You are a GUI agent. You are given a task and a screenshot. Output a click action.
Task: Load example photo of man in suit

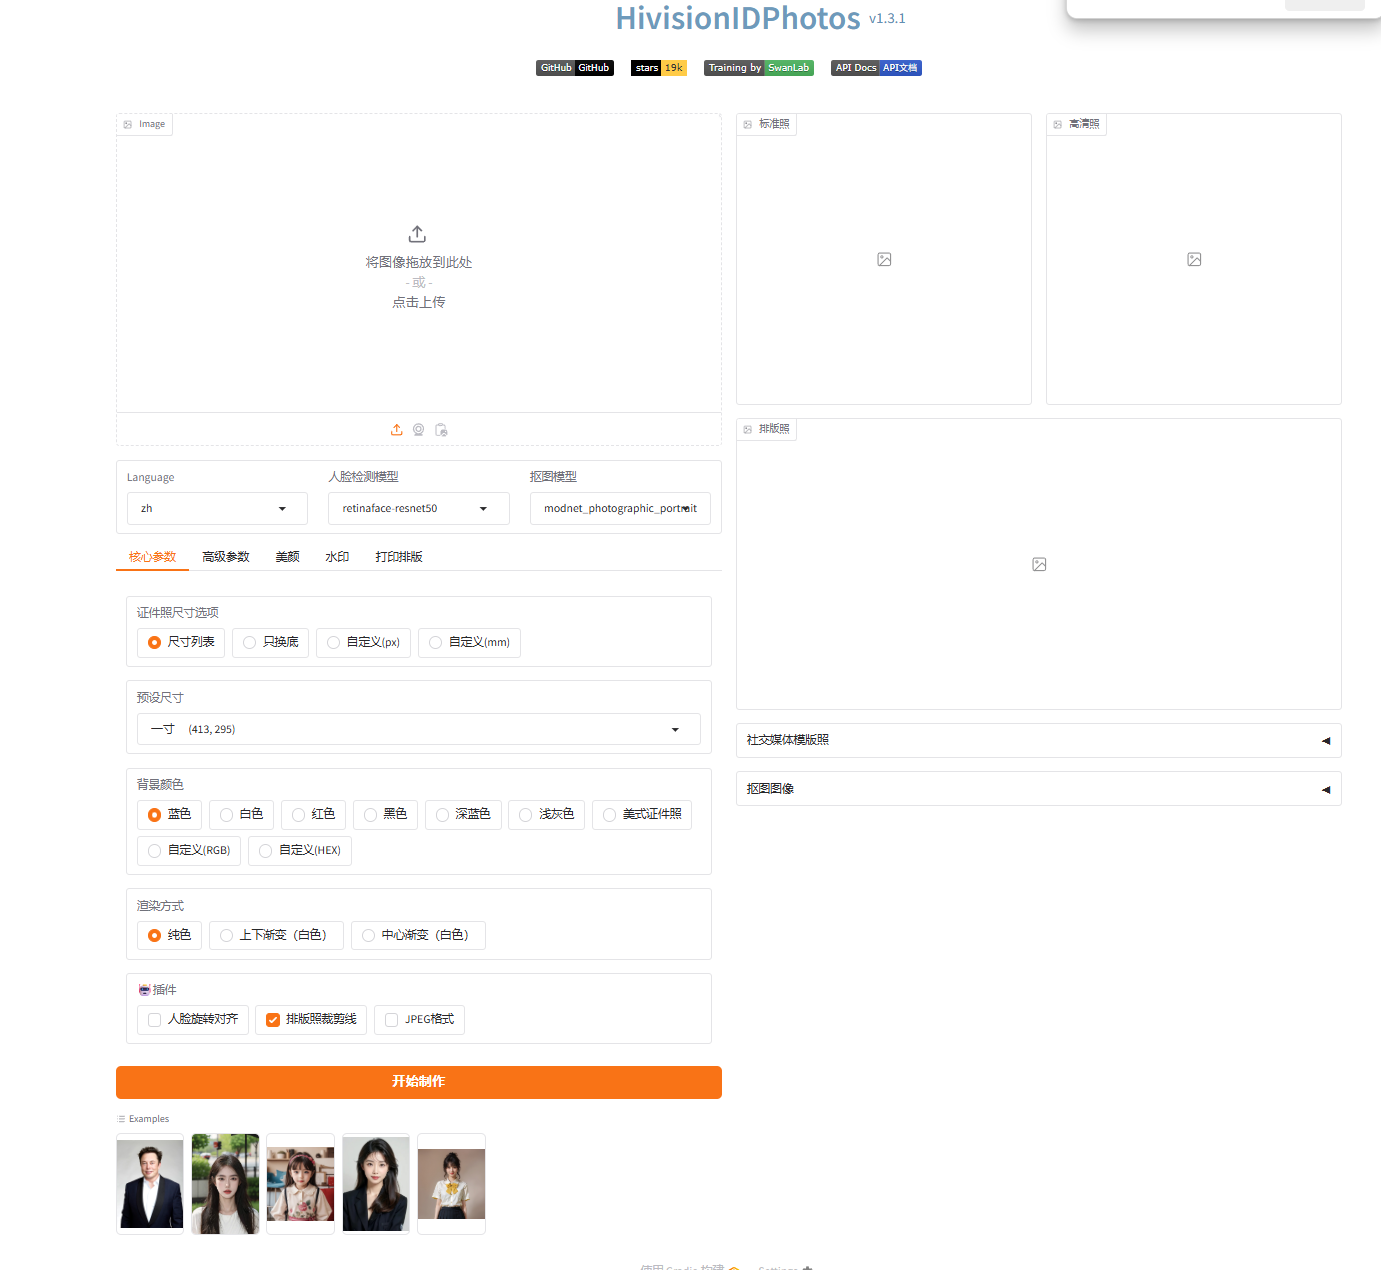click(150, 1184)
